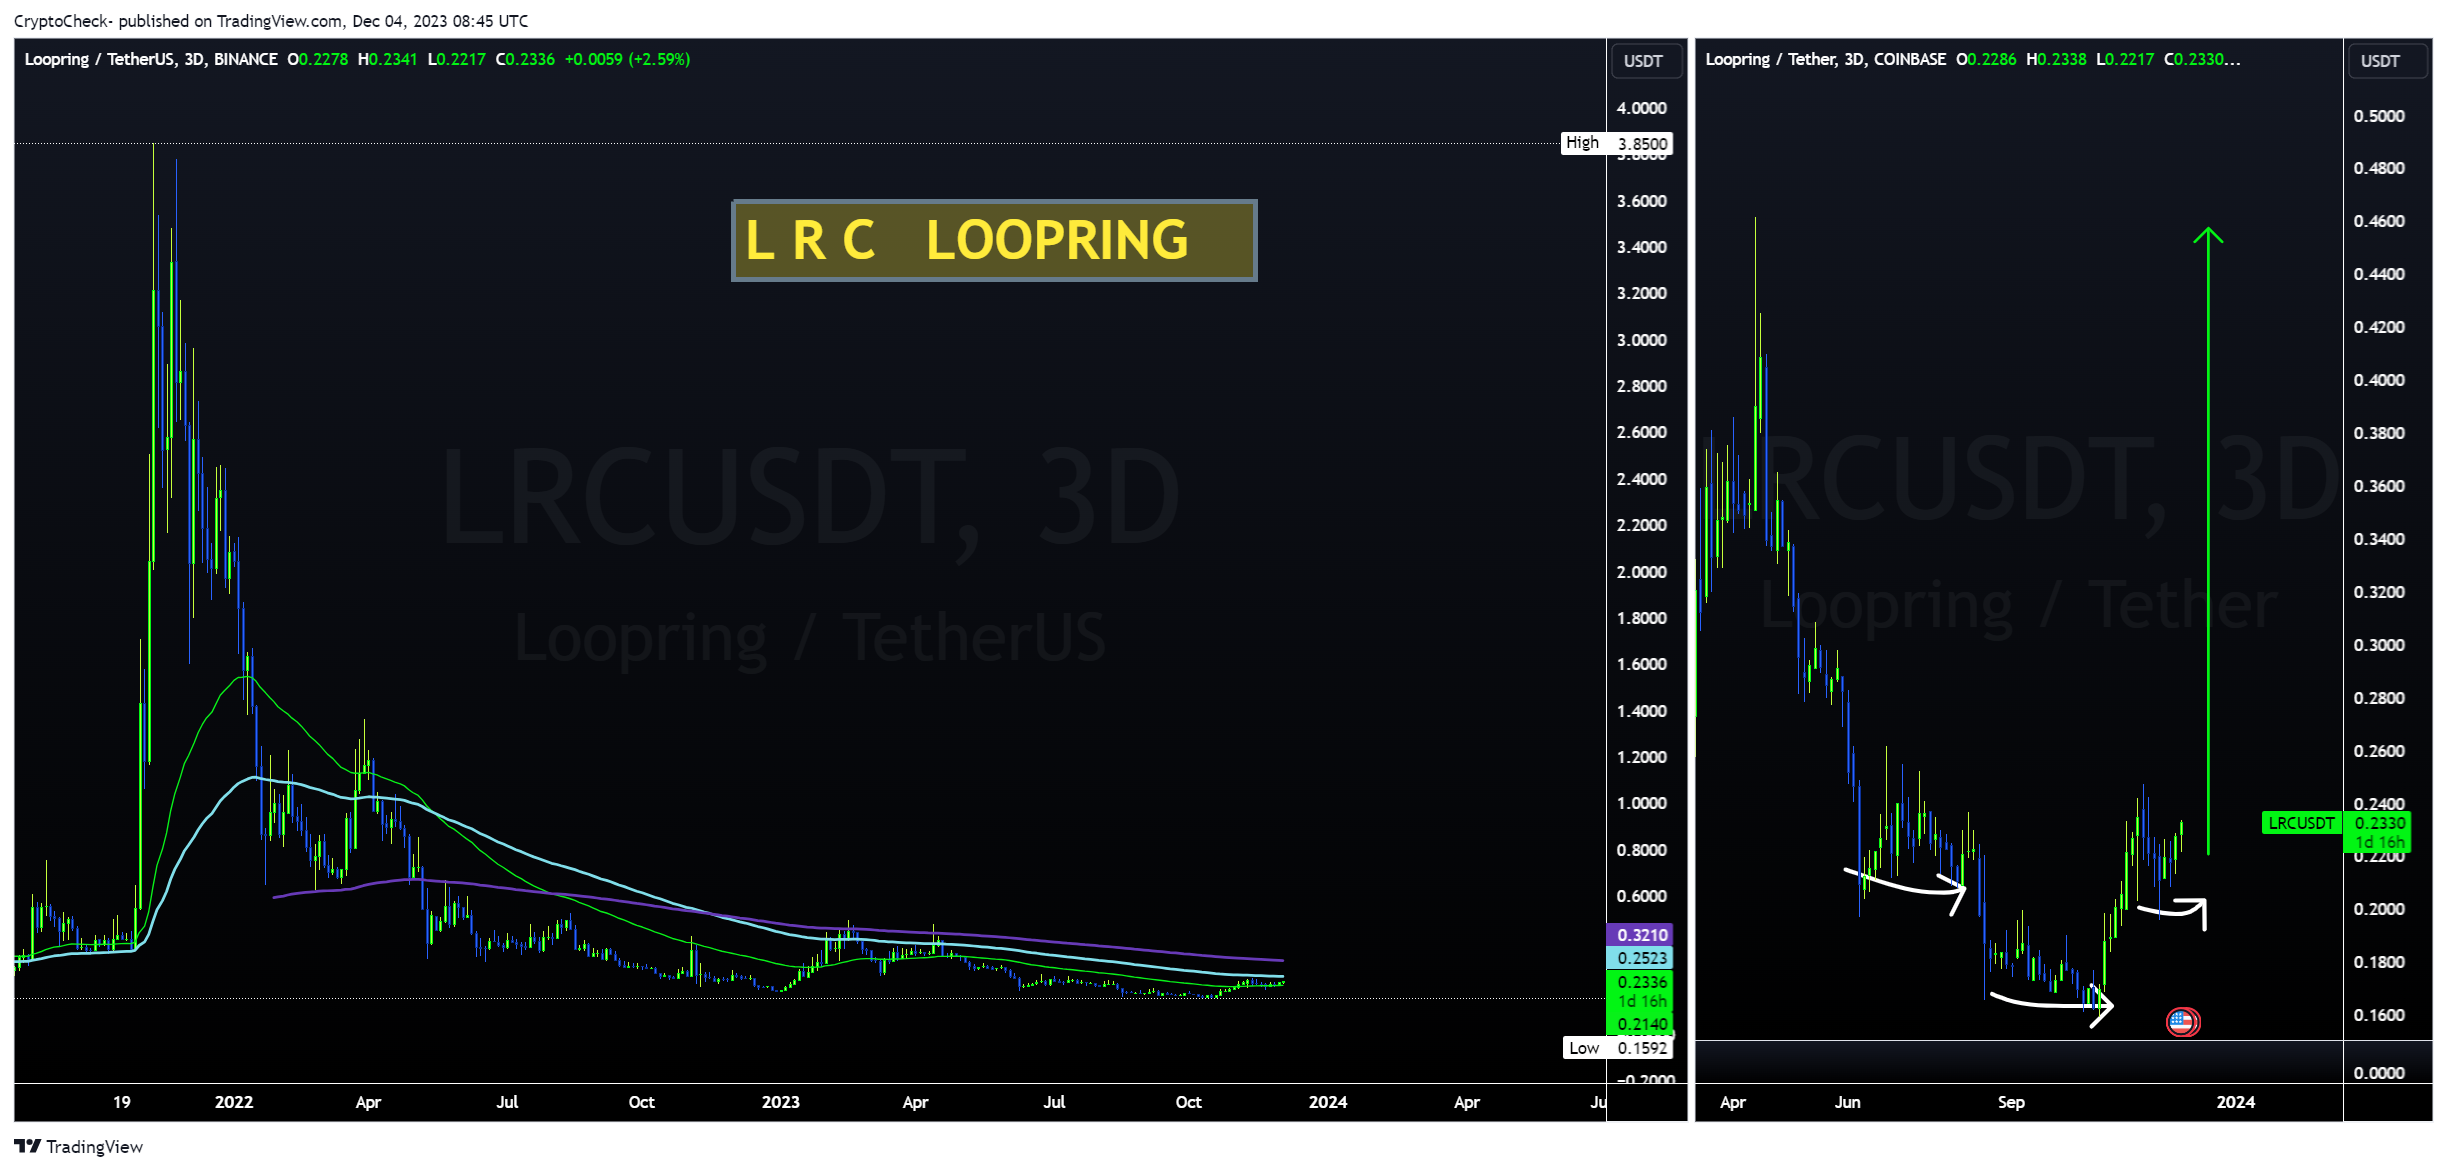The image size is (2447, 1170).
Task: Click the 19 date label on Binance time axis
Action: pyautogui.click(x=121, y=1102)
